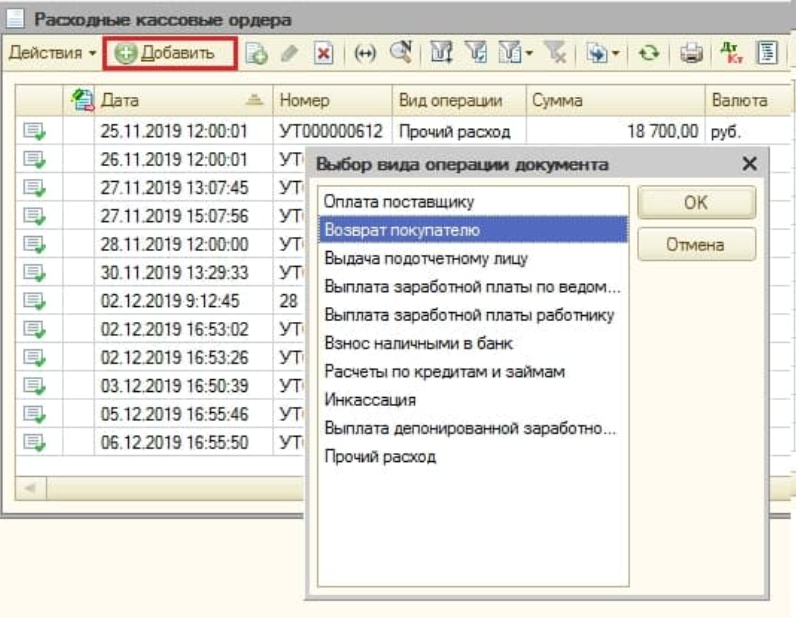The height and width of the screenshot is (618, 796).
Task: Click the Дт/Кт postings icon
Action: (727, 54)
